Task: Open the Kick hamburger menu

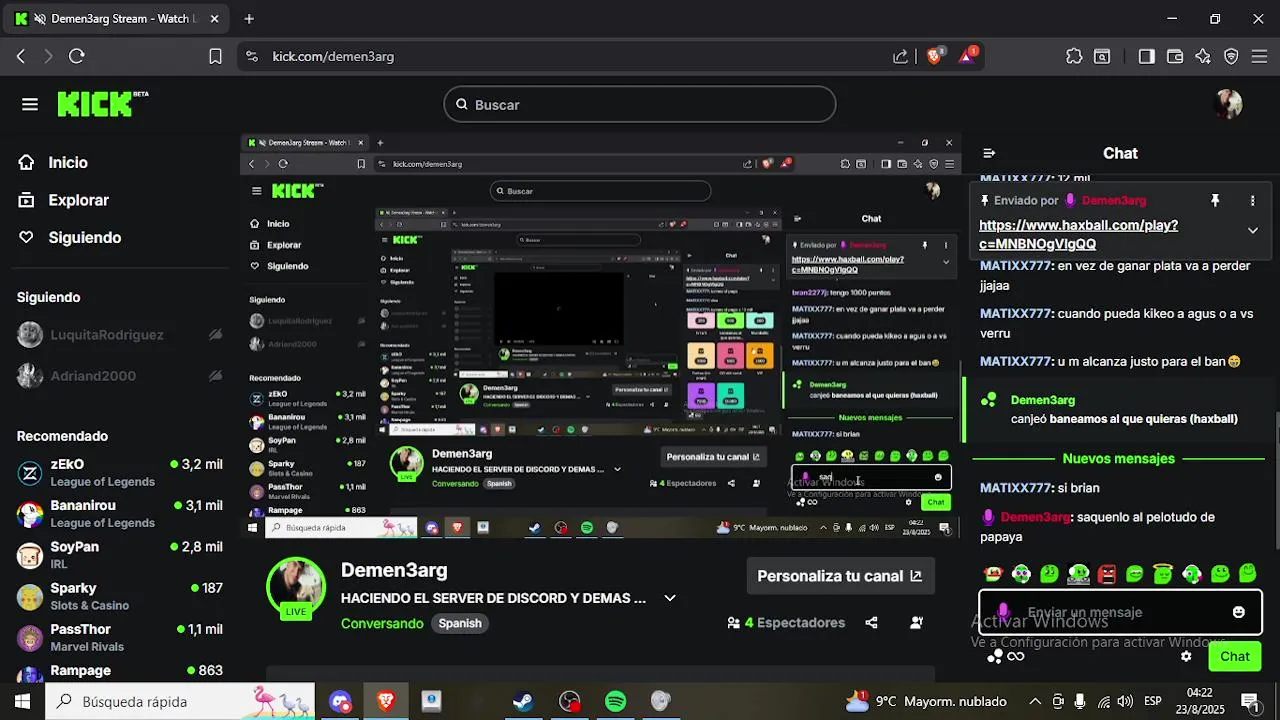Action: coord(30,104)
